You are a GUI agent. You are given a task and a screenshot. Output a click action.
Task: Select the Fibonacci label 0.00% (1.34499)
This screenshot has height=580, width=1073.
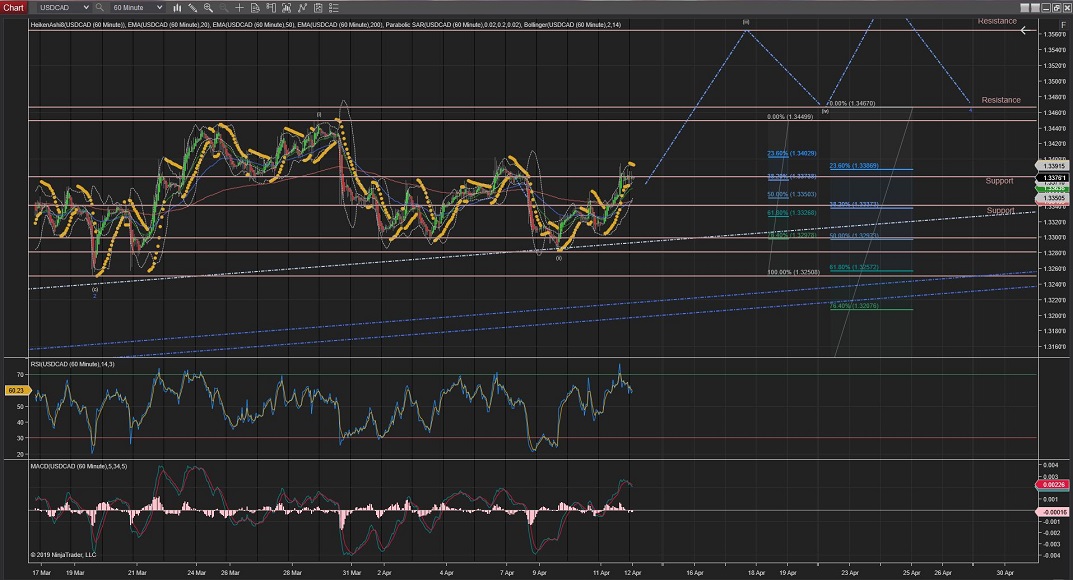coord(790,117)
